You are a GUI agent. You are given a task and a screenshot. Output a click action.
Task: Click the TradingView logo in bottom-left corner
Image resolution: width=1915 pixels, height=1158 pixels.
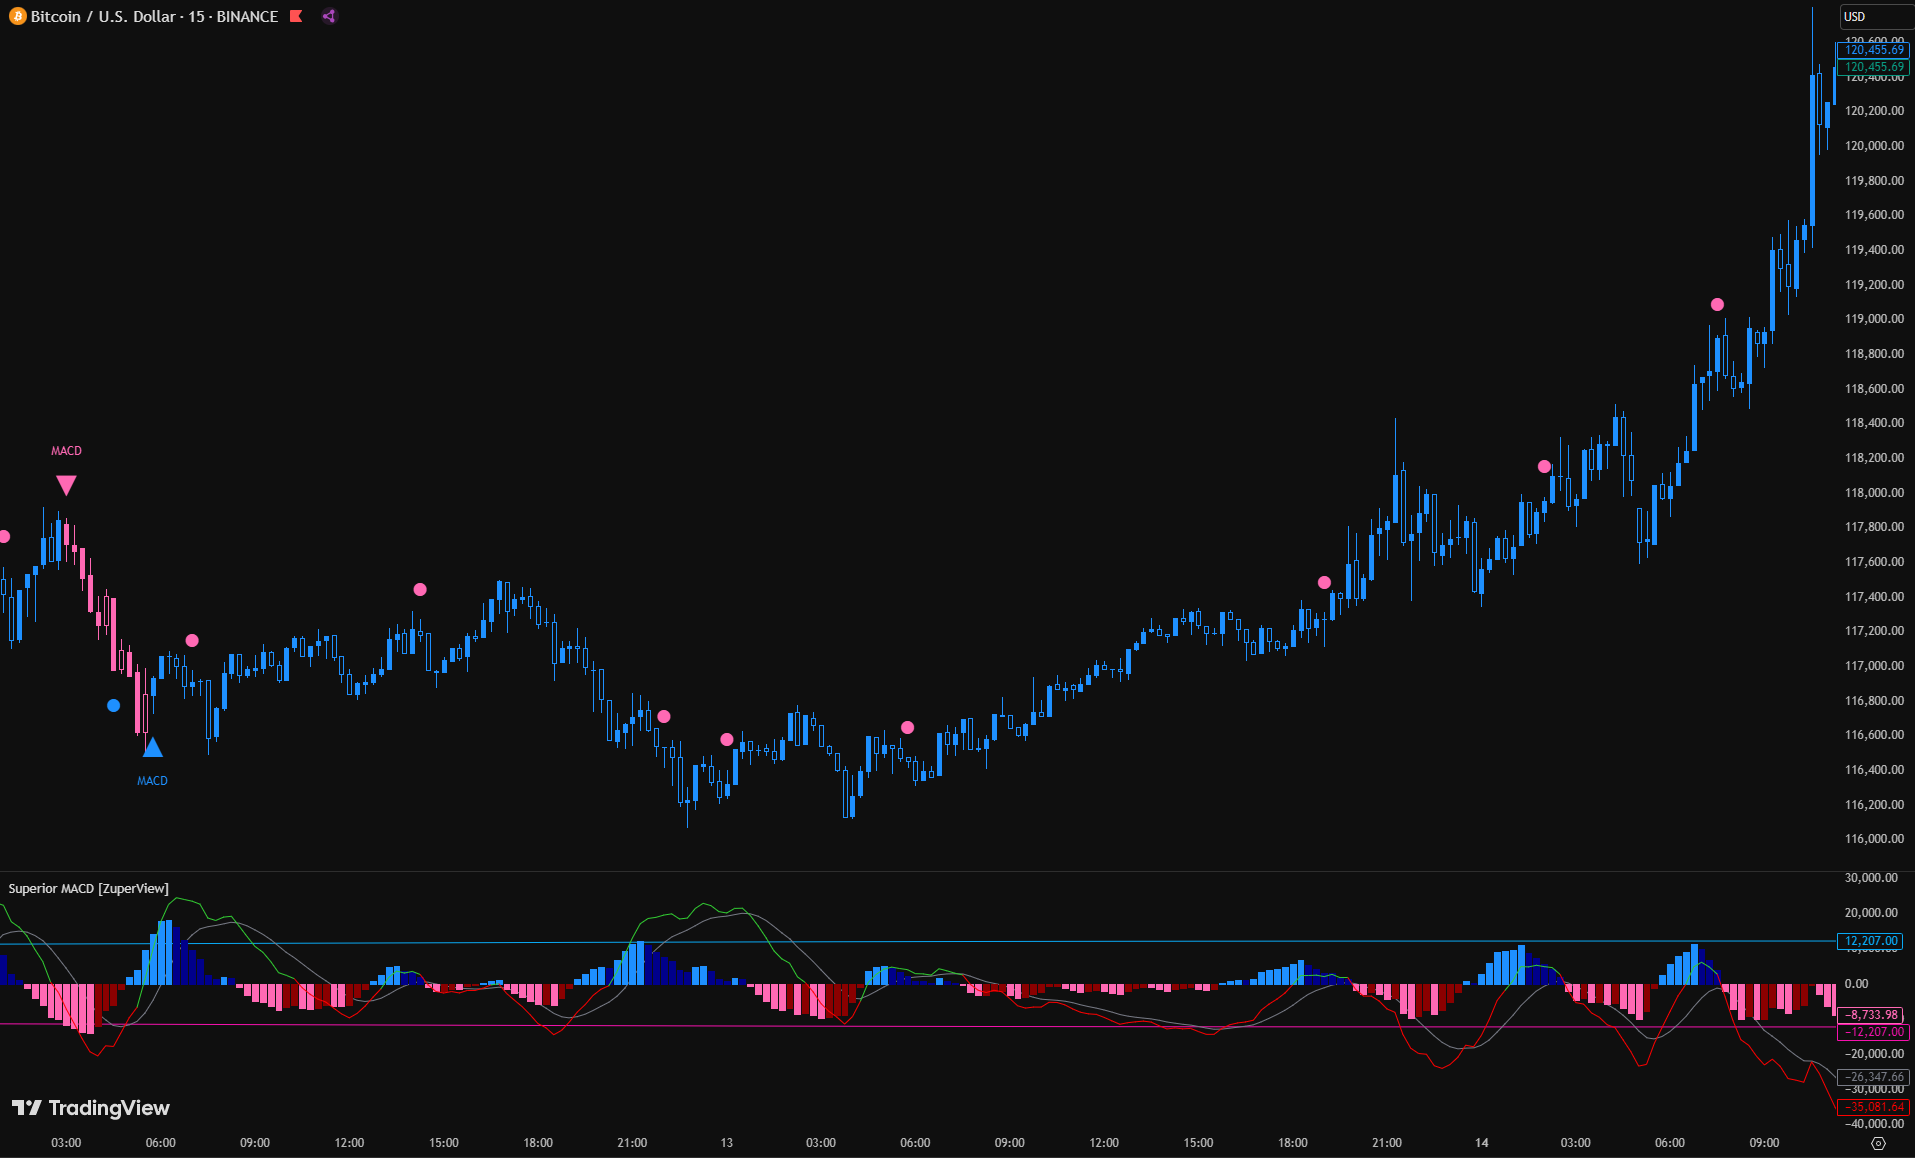click(91, 1107)
